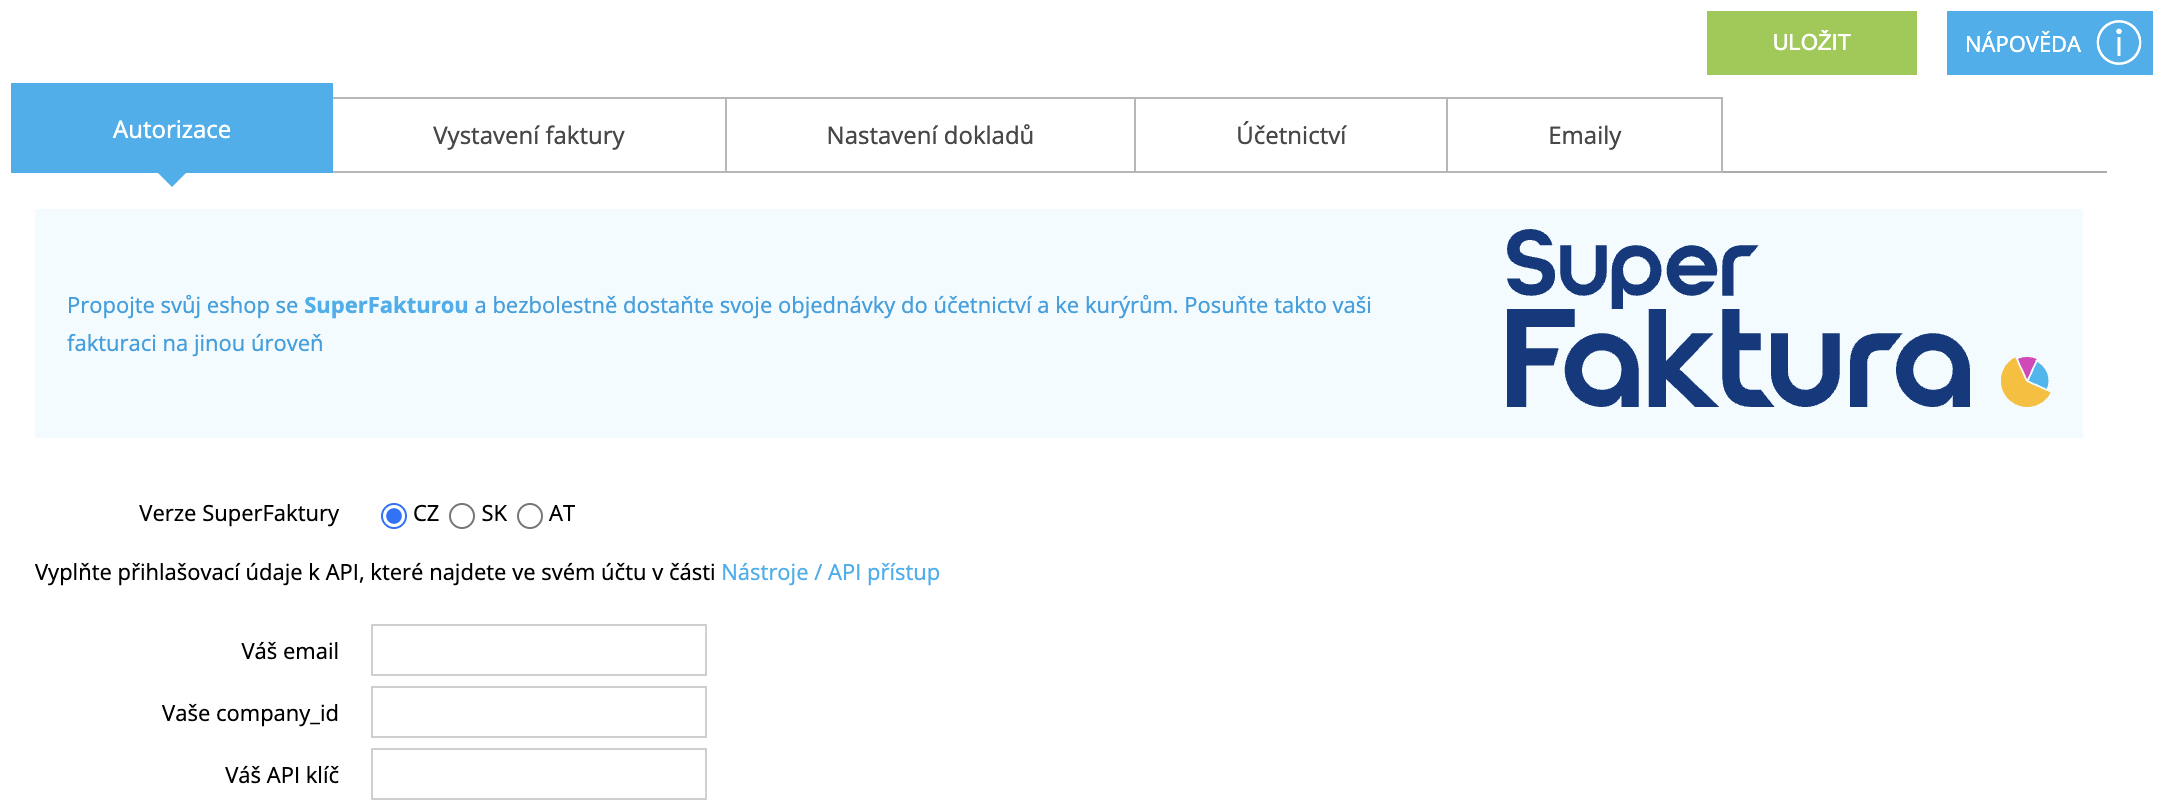Click the Vyplňte přihlašovací údaje instruction text
This screenshot has width=2164, height=812.
[375, 572]
